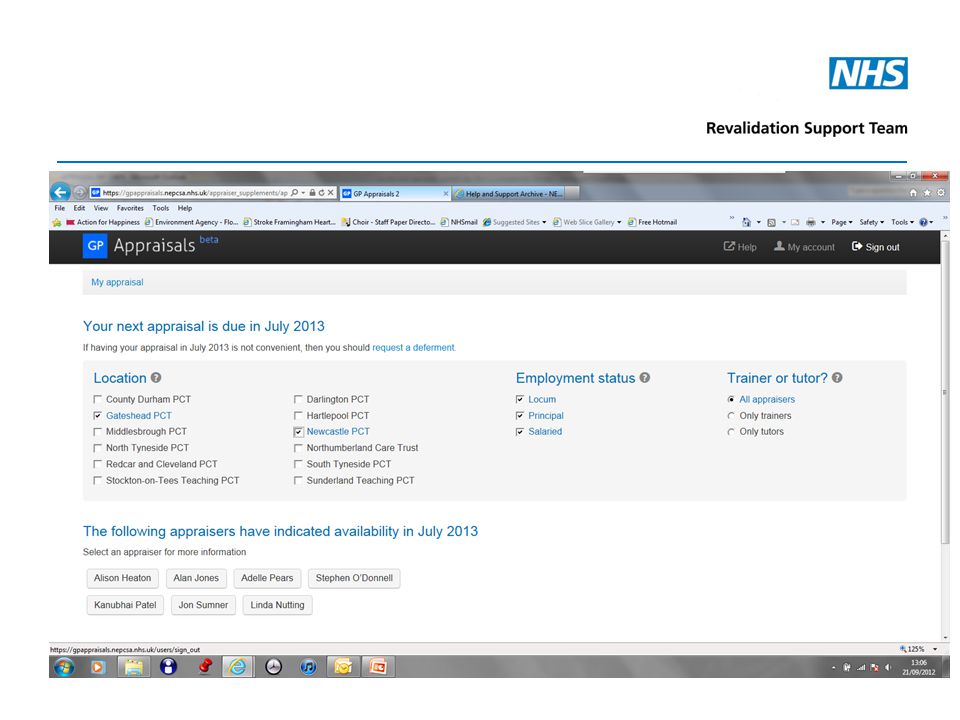
Task: Untick the Locum employment checkbox
Action: 520,399
